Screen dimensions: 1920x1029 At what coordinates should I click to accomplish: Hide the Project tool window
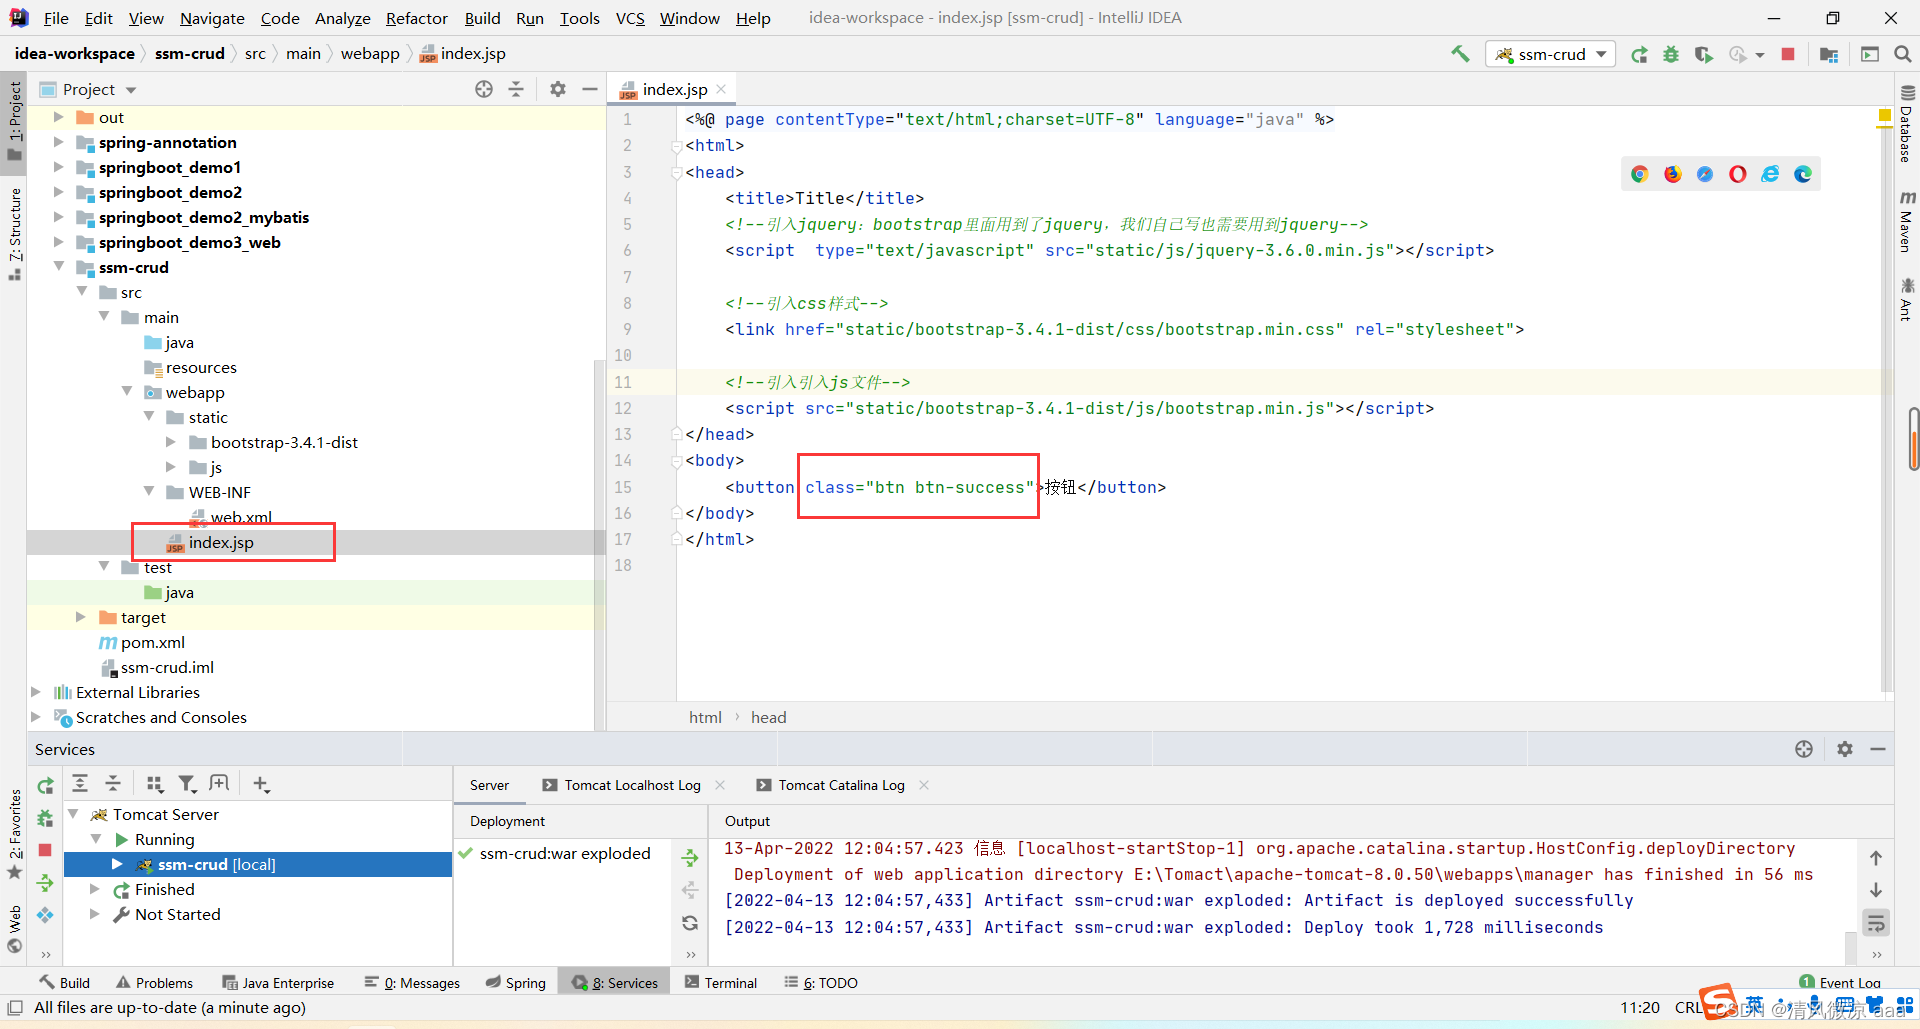tap(590, 89)
